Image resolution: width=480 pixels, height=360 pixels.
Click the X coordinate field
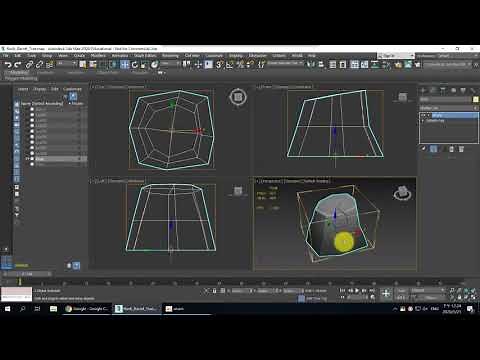[x=242, y=291]
